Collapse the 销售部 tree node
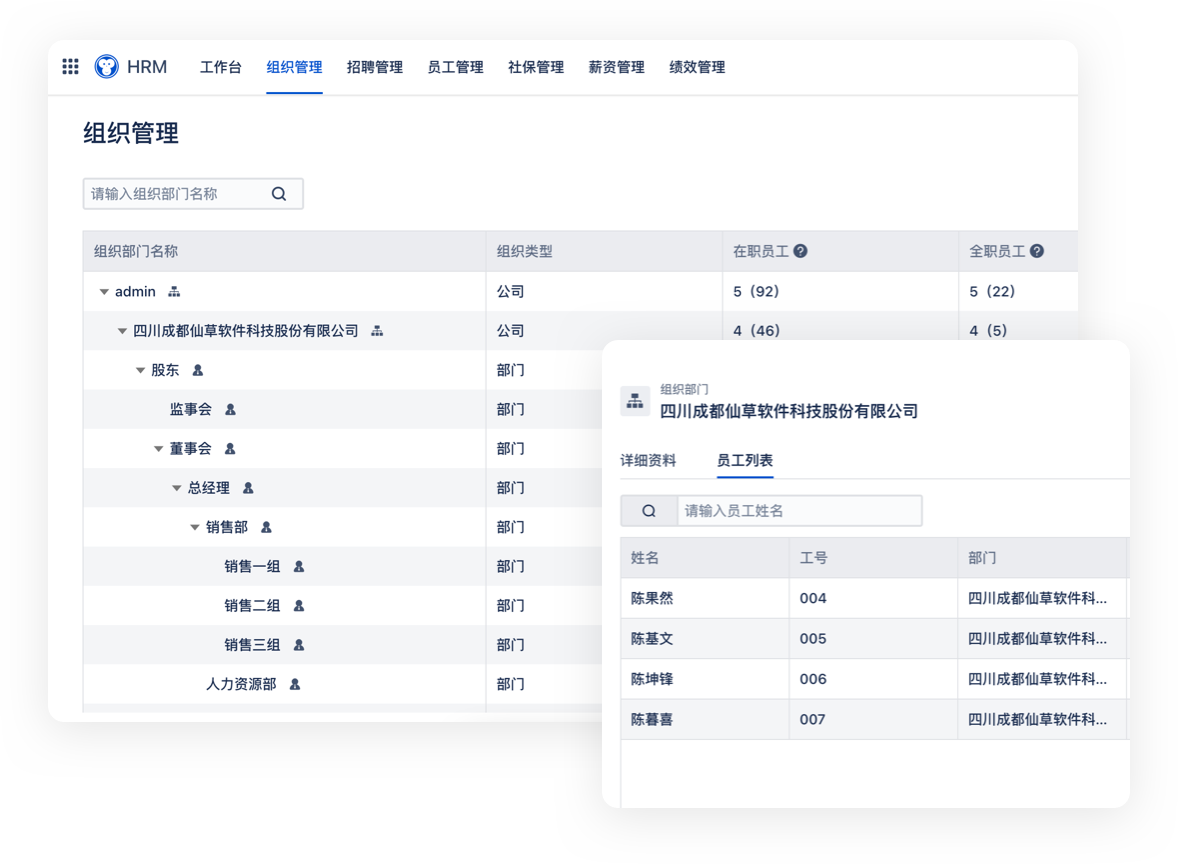The height and width of the screenshot is (864, 1178). (x=195, y=528)
